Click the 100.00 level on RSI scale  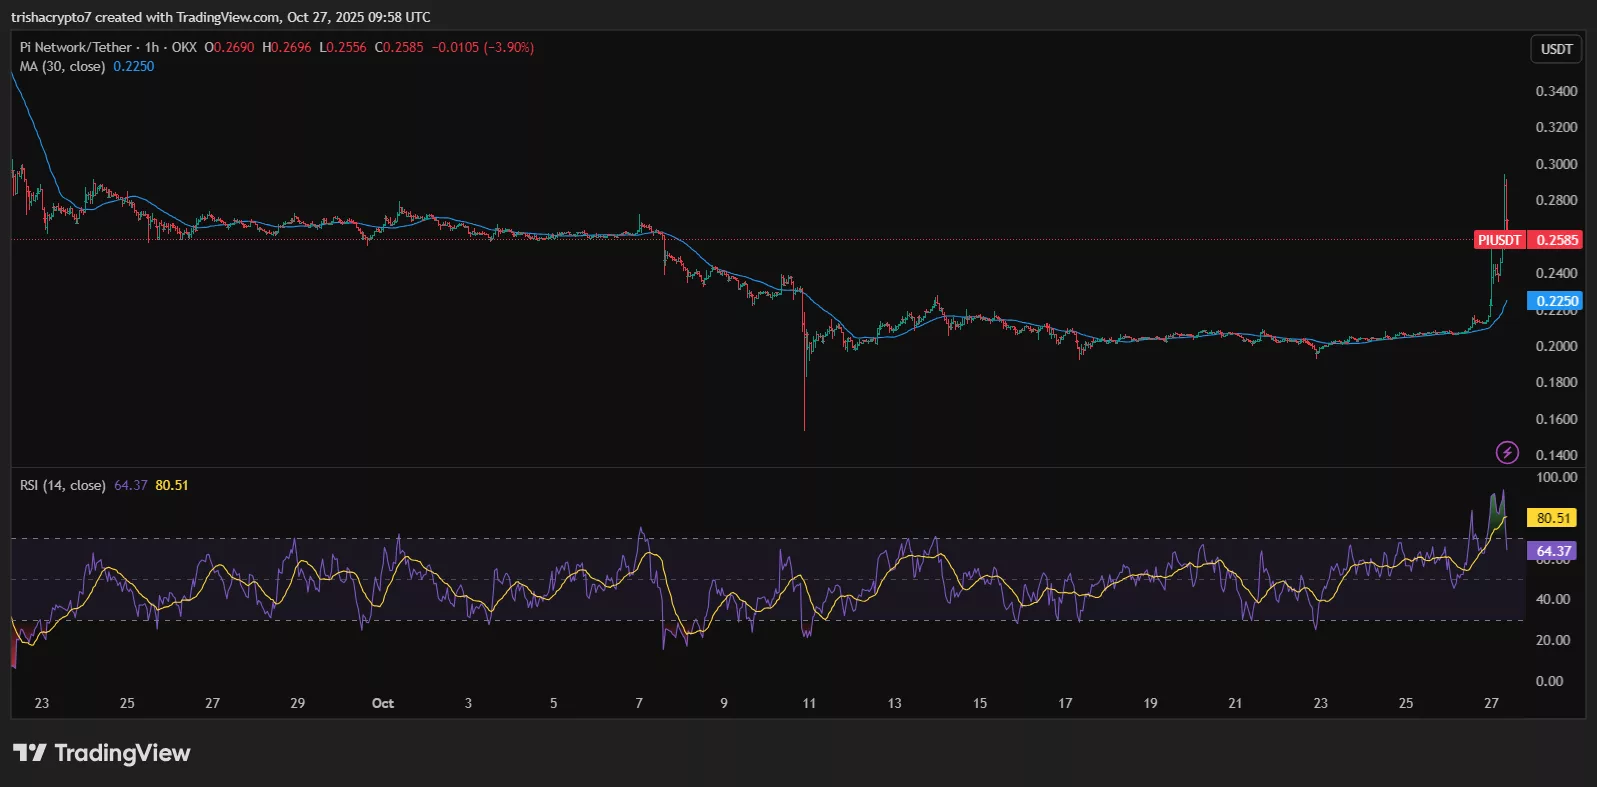click(1556, 477)
